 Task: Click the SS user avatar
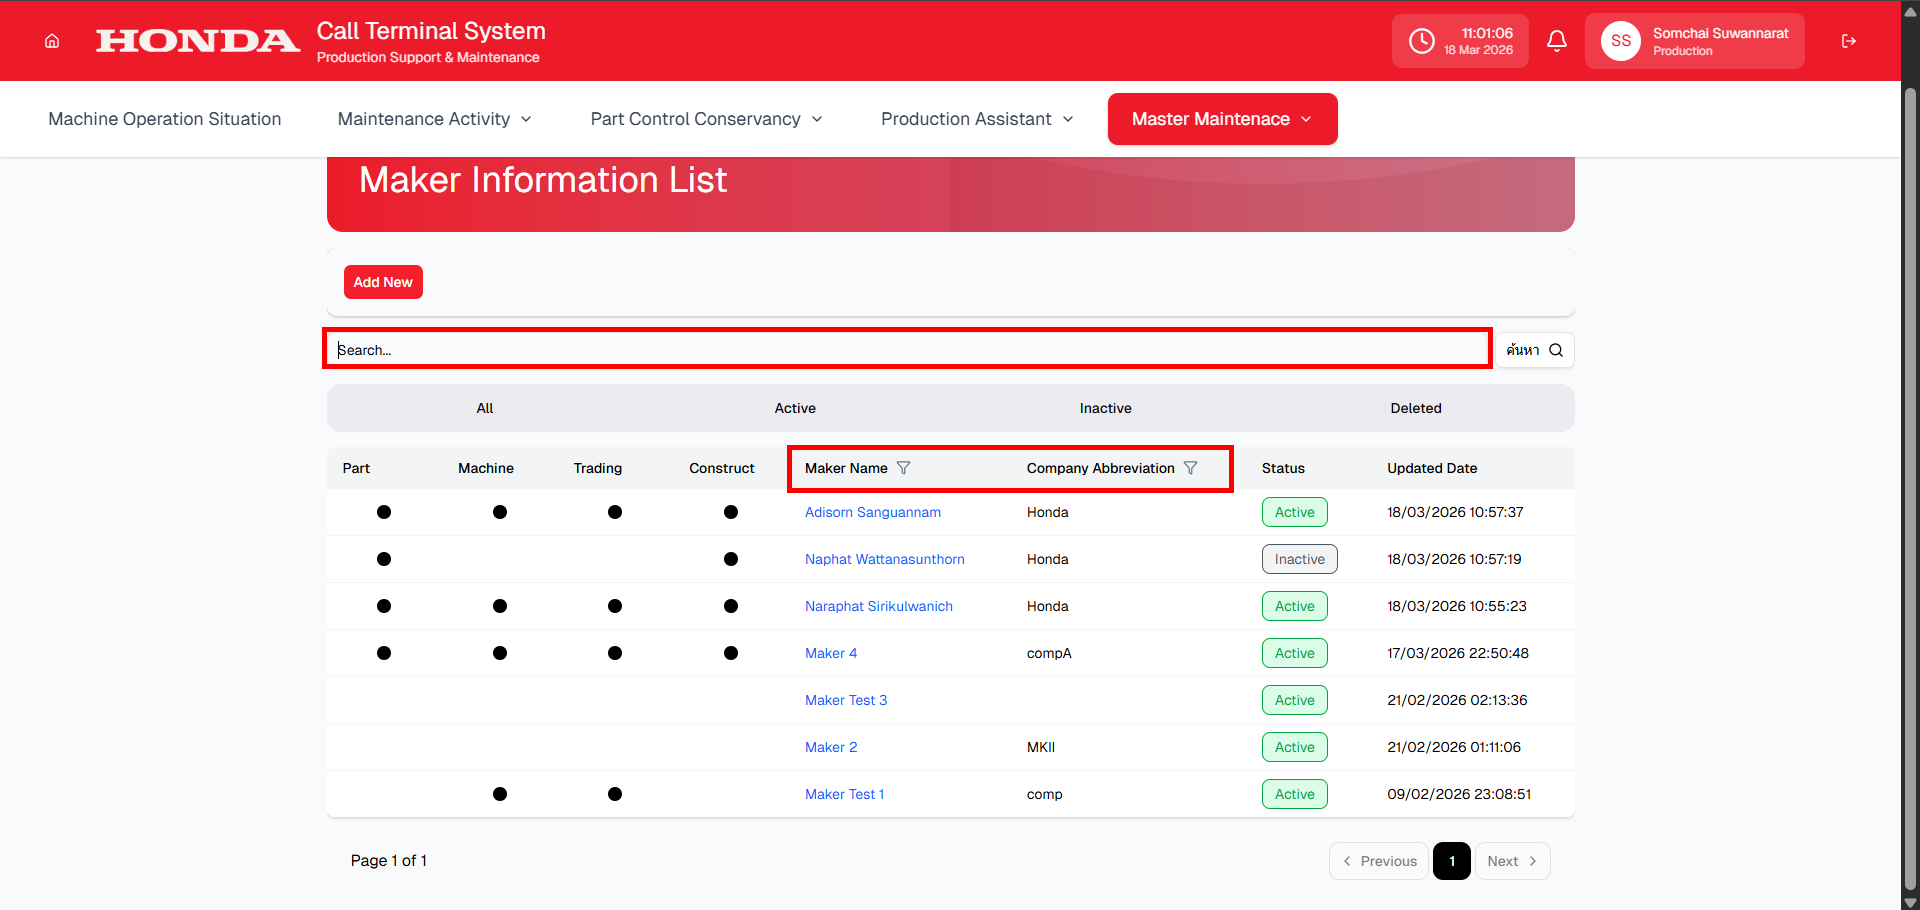coord(1620,41)
